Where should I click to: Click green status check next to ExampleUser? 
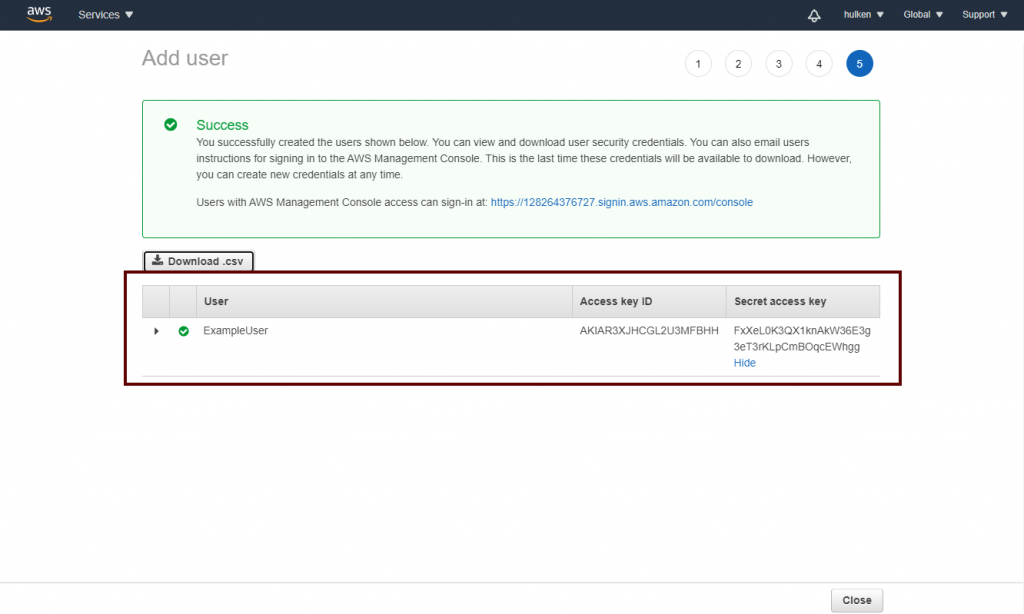pyautogui.click(x=183, y=331)
